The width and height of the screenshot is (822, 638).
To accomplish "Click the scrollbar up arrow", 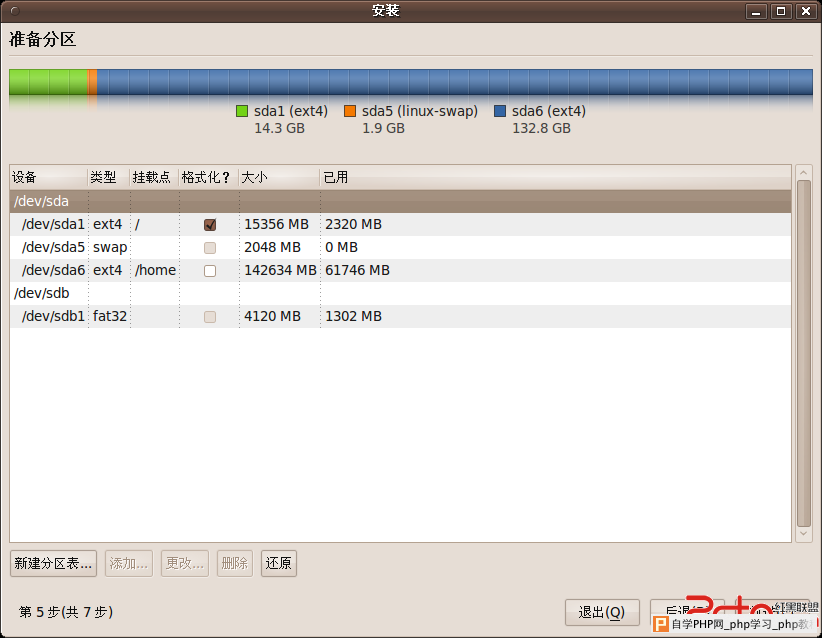I will coord(804,172).
